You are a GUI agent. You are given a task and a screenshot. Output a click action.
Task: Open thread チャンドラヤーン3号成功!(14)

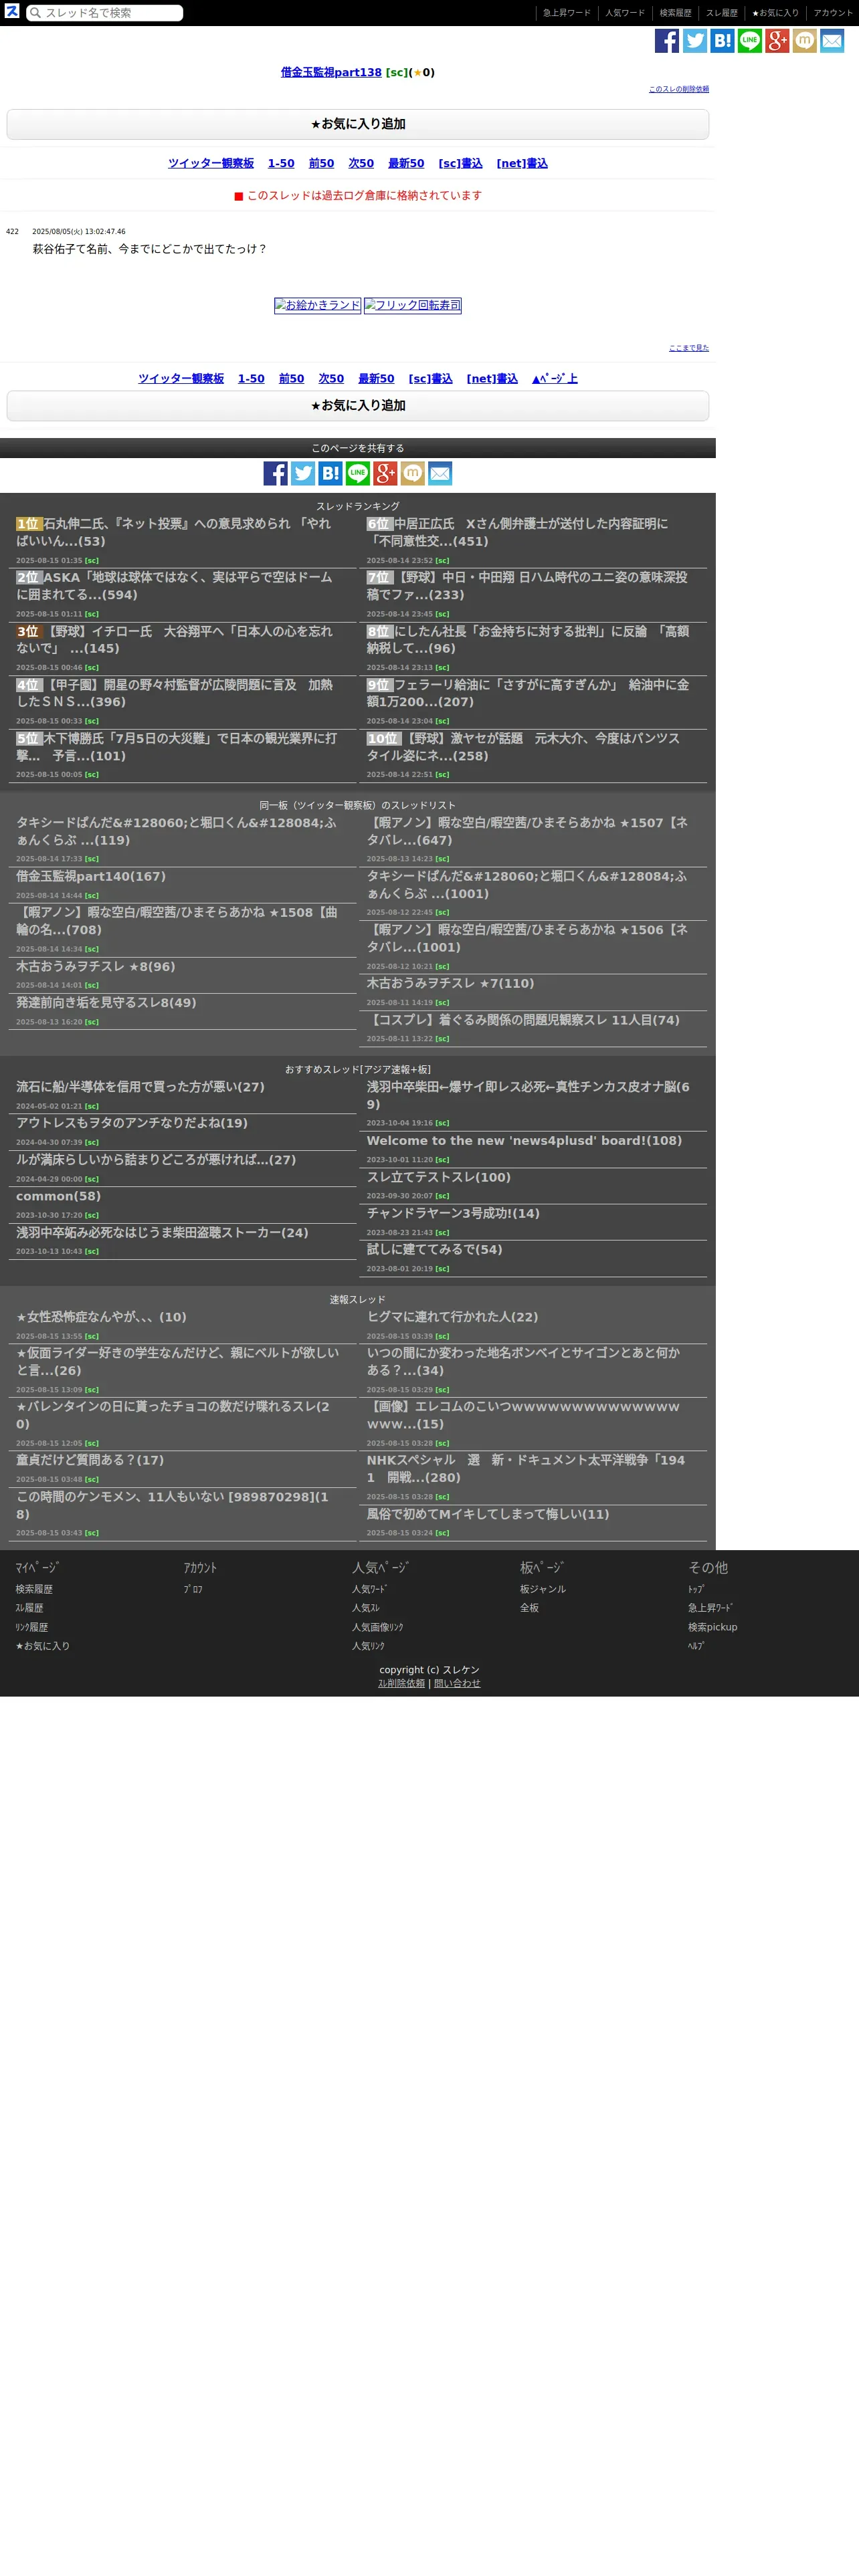pos(453,1213)
